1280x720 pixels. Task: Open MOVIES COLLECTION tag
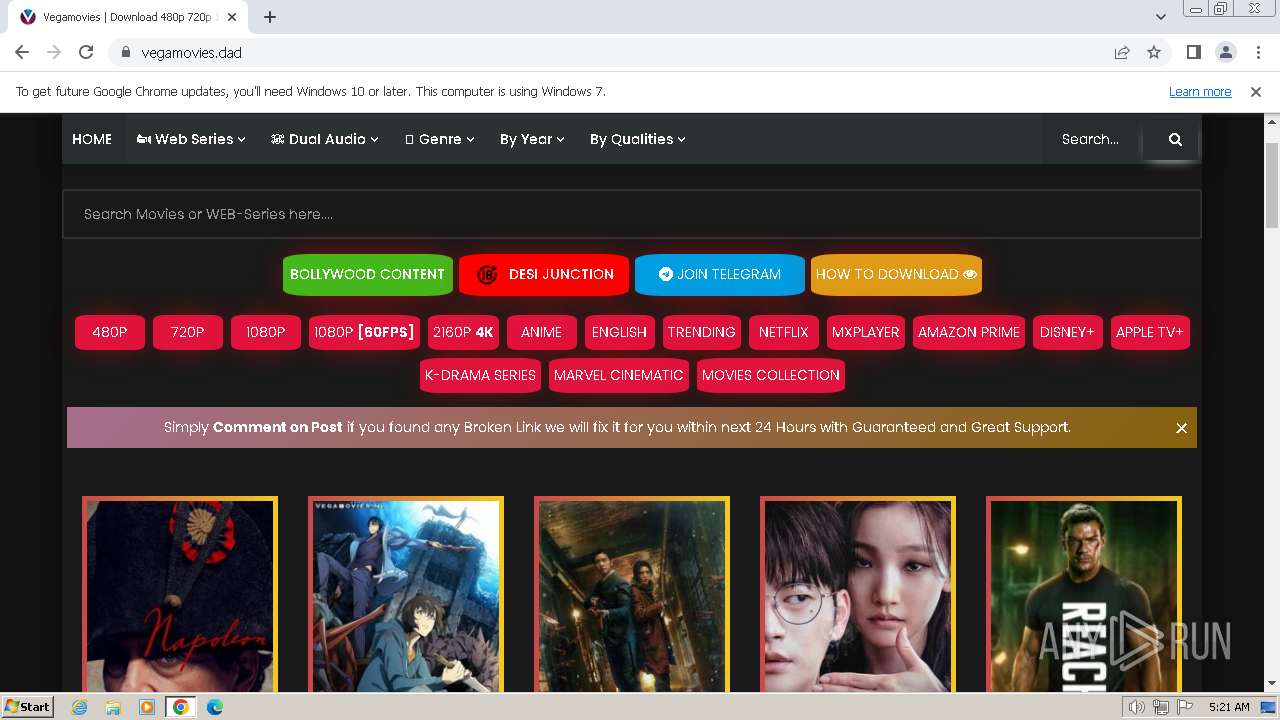(x=771, y=375)
